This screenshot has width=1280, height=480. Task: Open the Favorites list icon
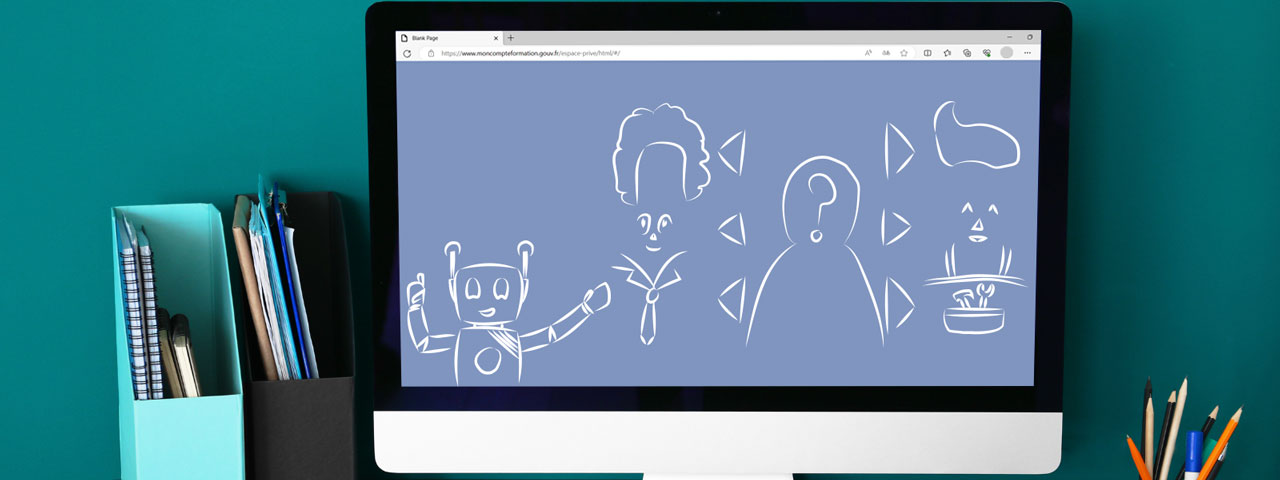click(x=947, y=53)
